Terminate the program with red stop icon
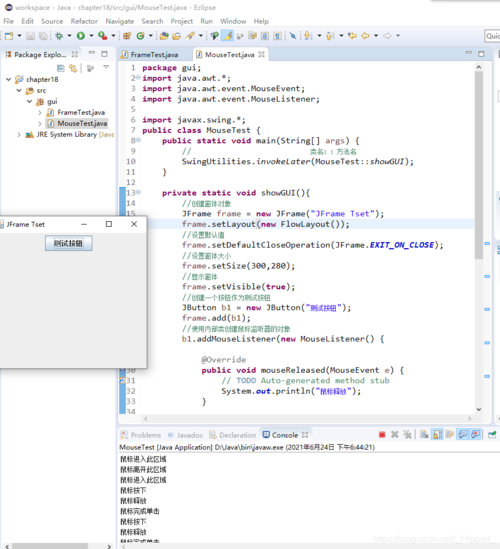This screenshot has width=500, height=549. (x=382, y=435)
